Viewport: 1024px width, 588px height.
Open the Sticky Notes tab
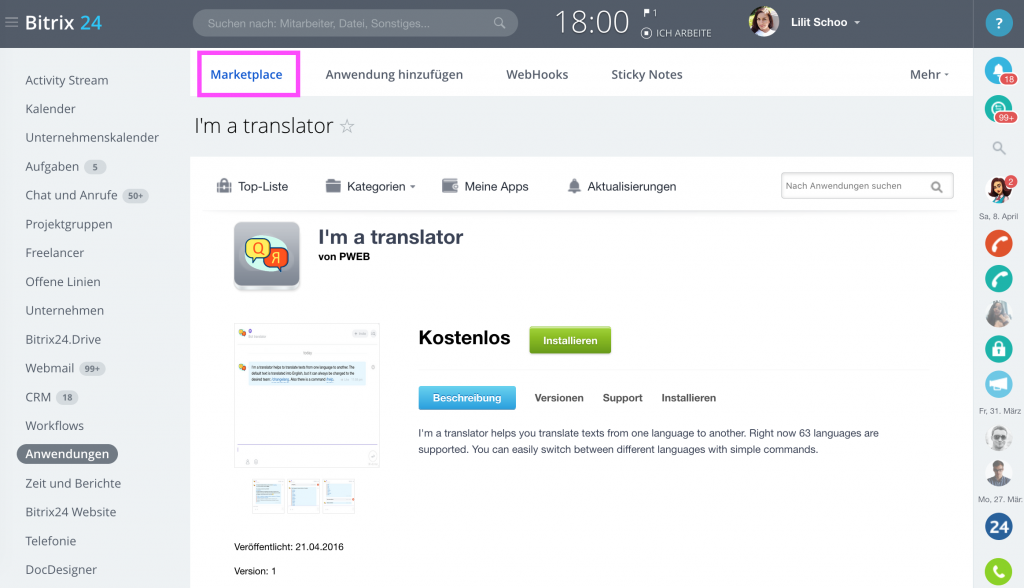coord(647,74)
